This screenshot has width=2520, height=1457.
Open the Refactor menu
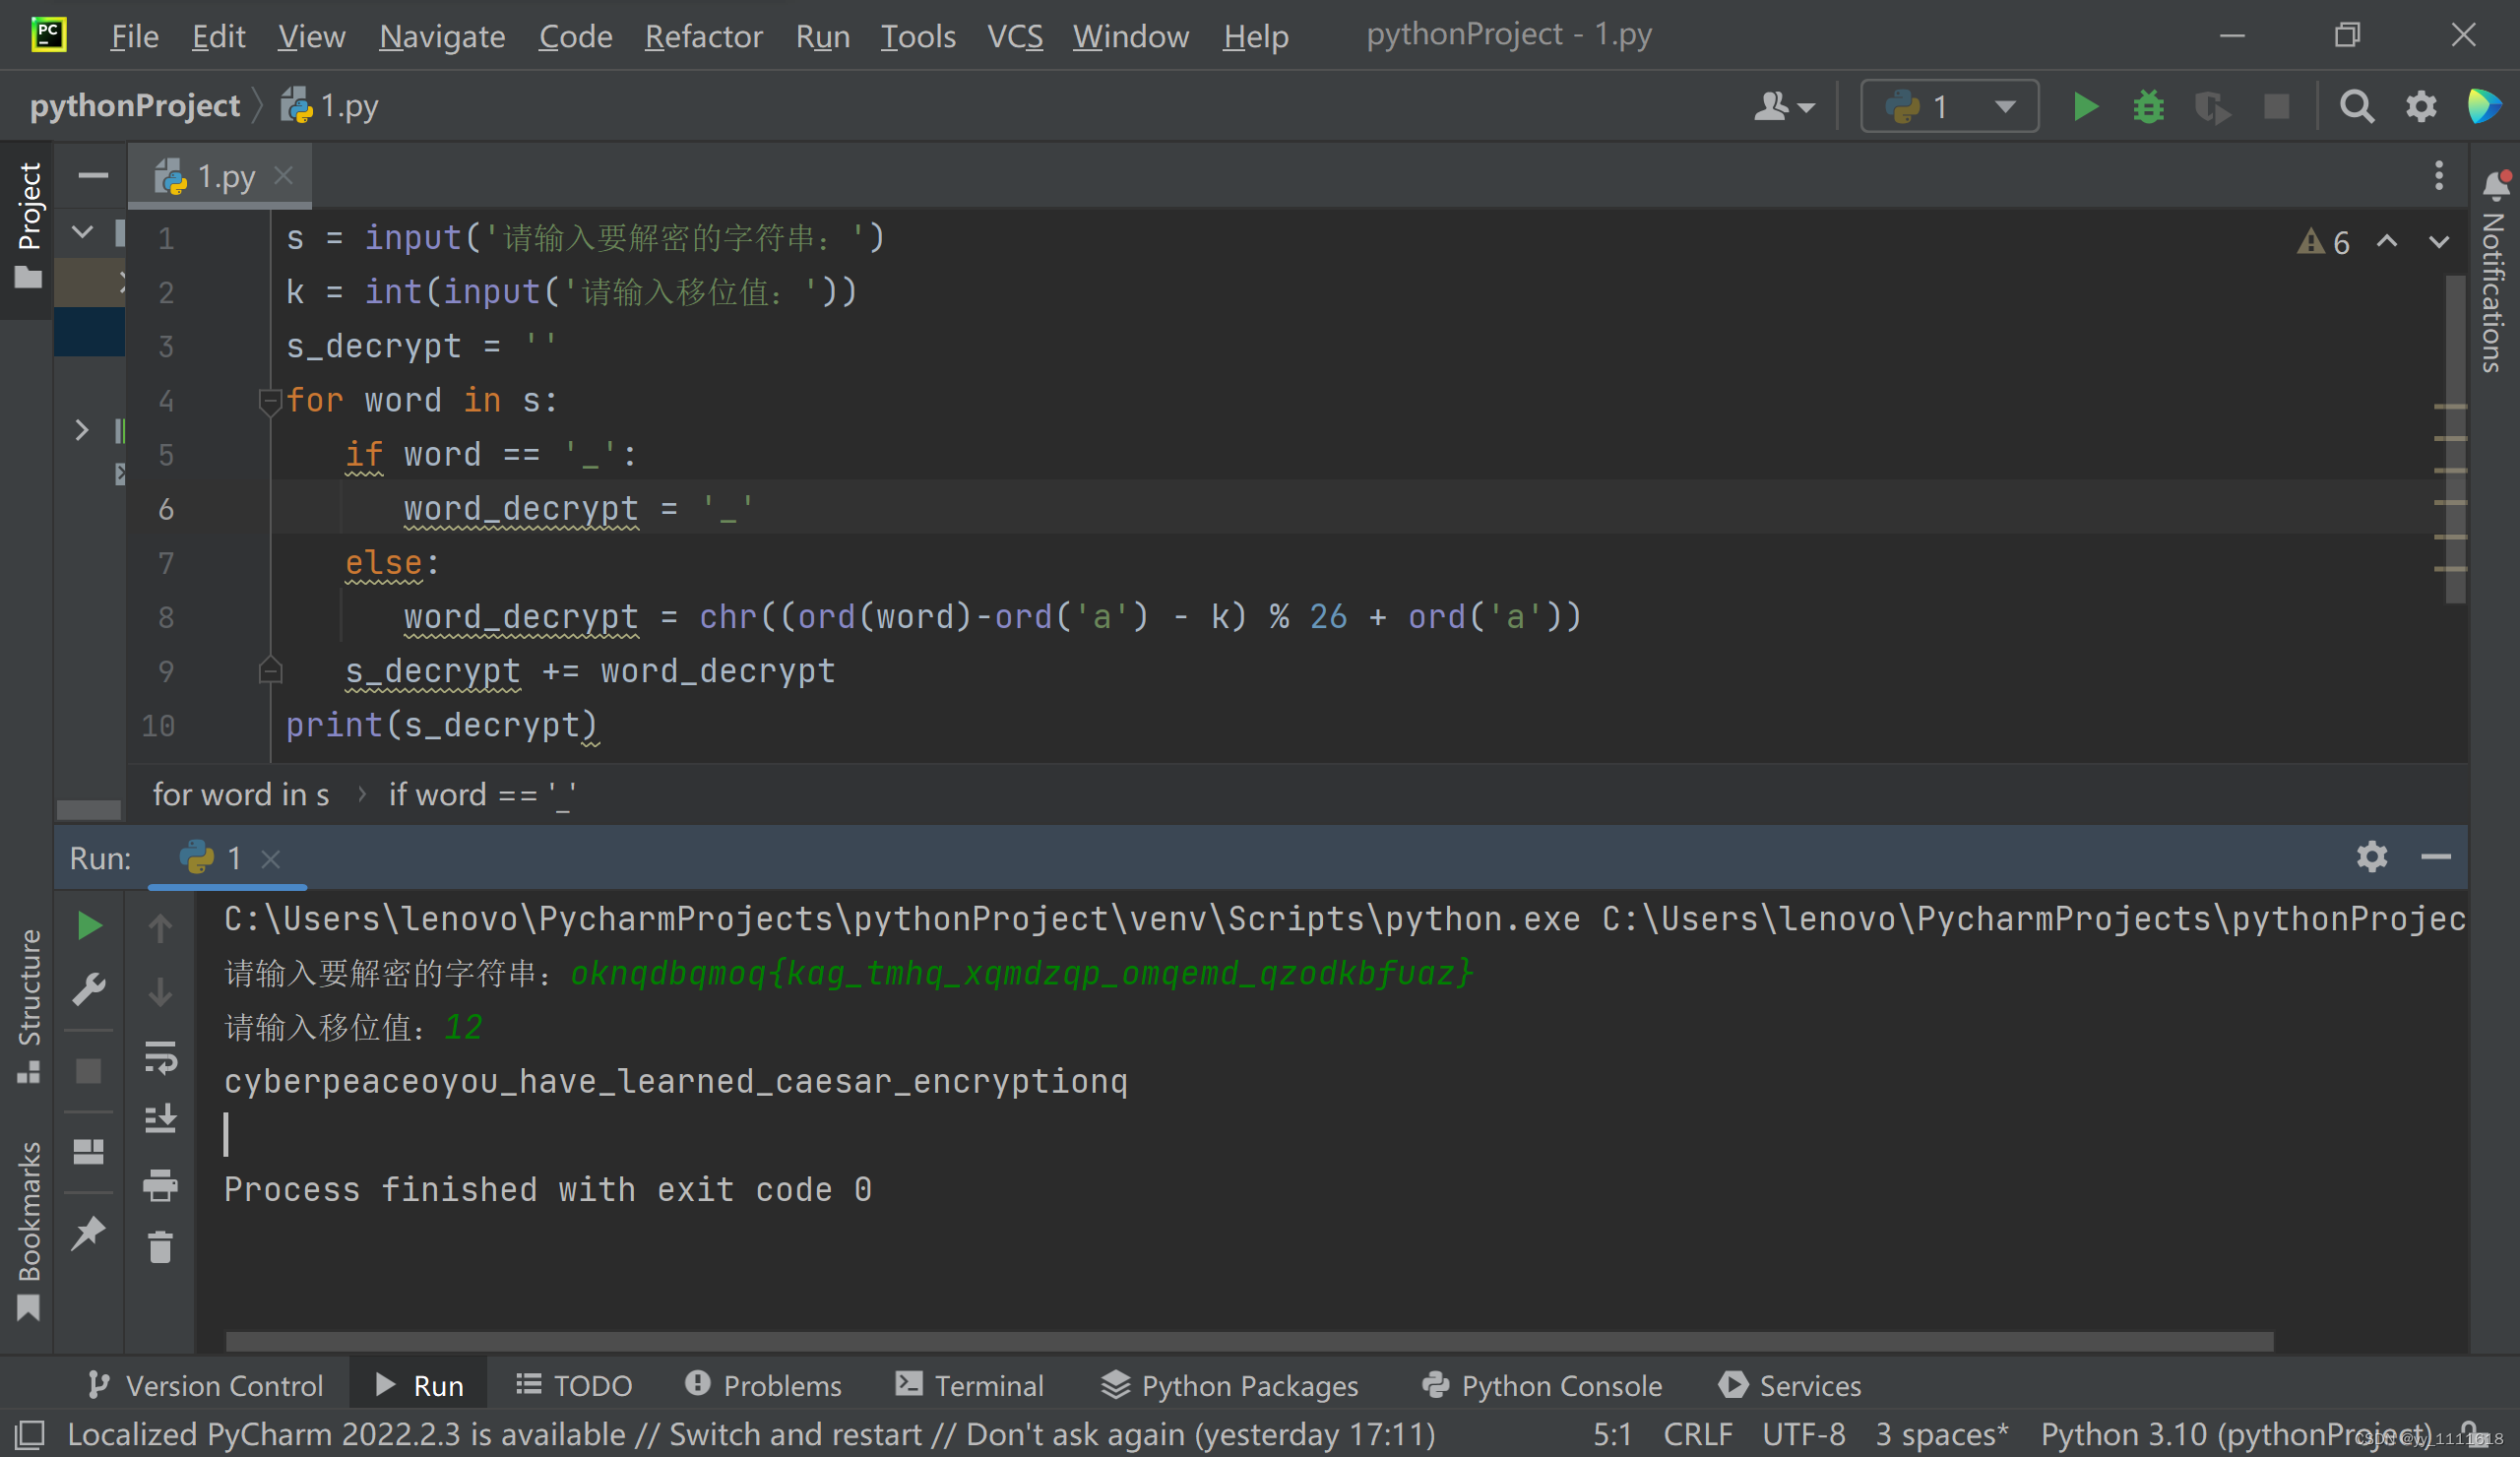(x=703, y=36)
